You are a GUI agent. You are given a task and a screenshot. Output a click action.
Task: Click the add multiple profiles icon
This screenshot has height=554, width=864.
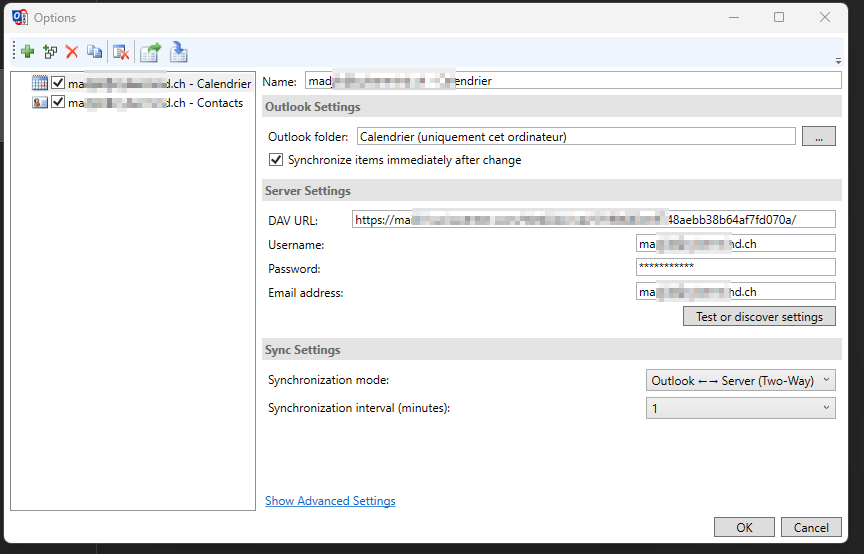pyautogui.click(x=50, y=52)
